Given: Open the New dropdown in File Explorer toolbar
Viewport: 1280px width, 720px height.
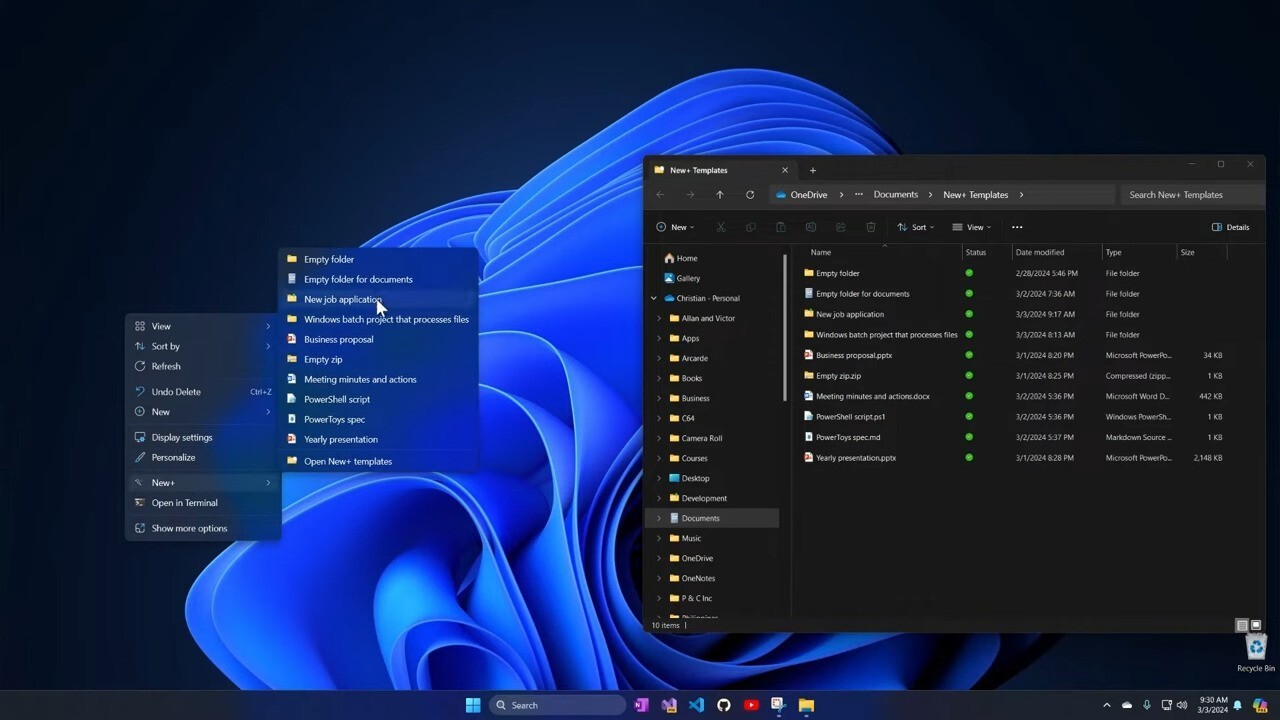Looking at the screenshot, I should coord(675,227).
